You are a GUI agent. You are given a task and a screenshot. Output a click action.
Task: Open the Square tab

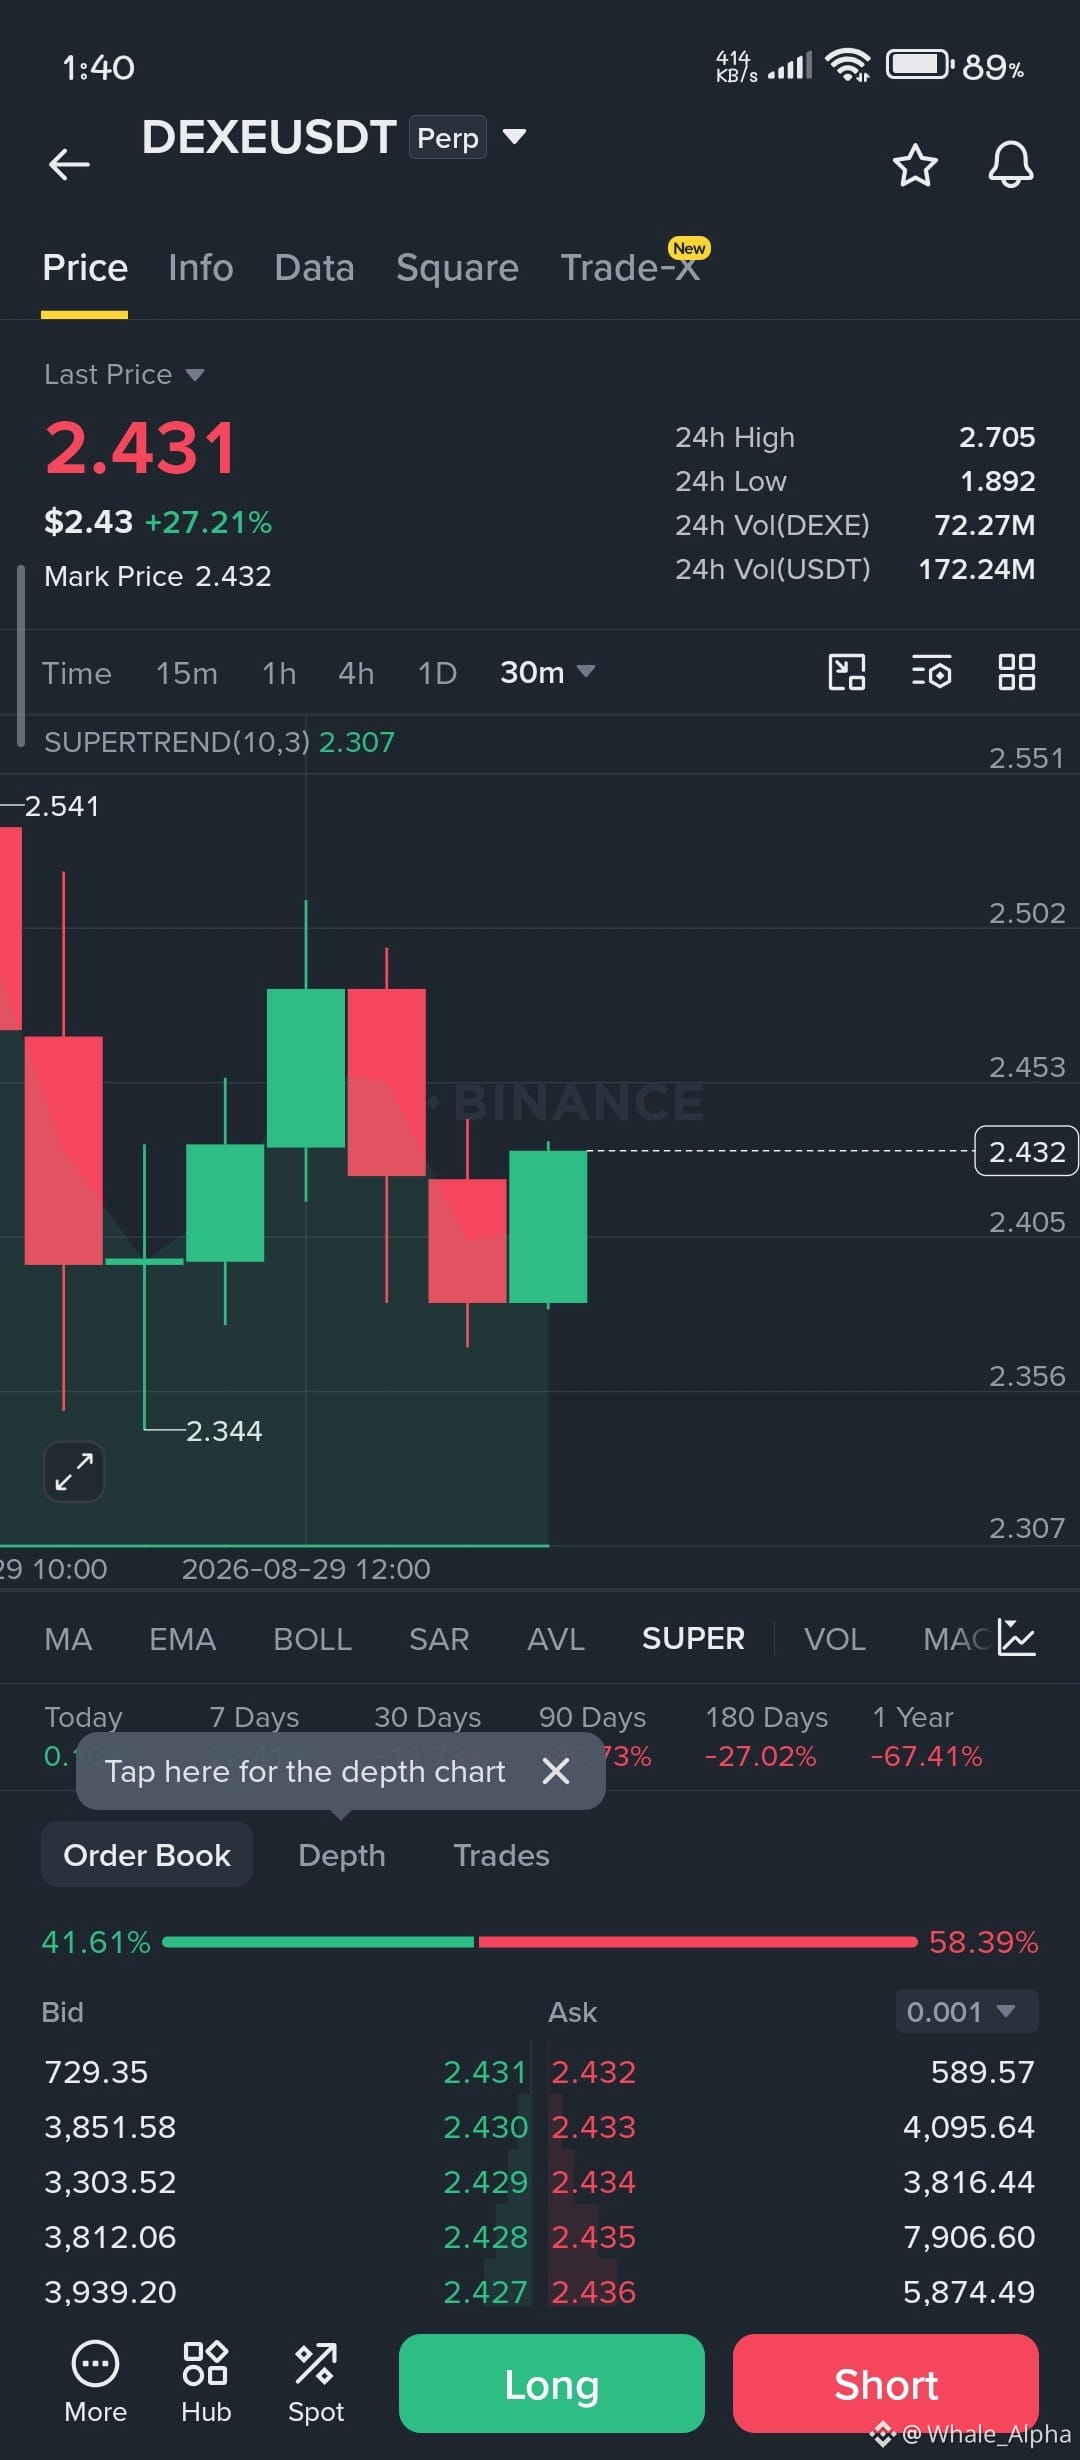pyautogui.click(x=457, y=268)
